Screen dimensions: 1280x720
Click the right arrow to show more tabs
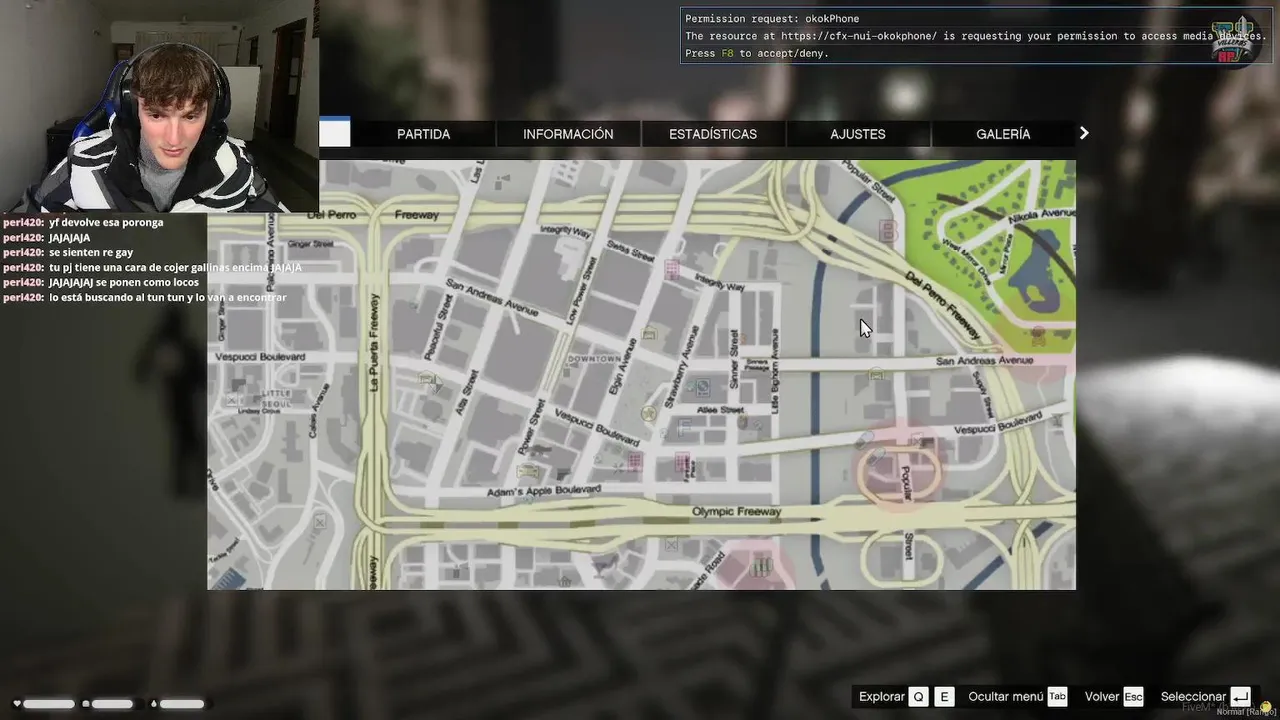[1084, 133]
